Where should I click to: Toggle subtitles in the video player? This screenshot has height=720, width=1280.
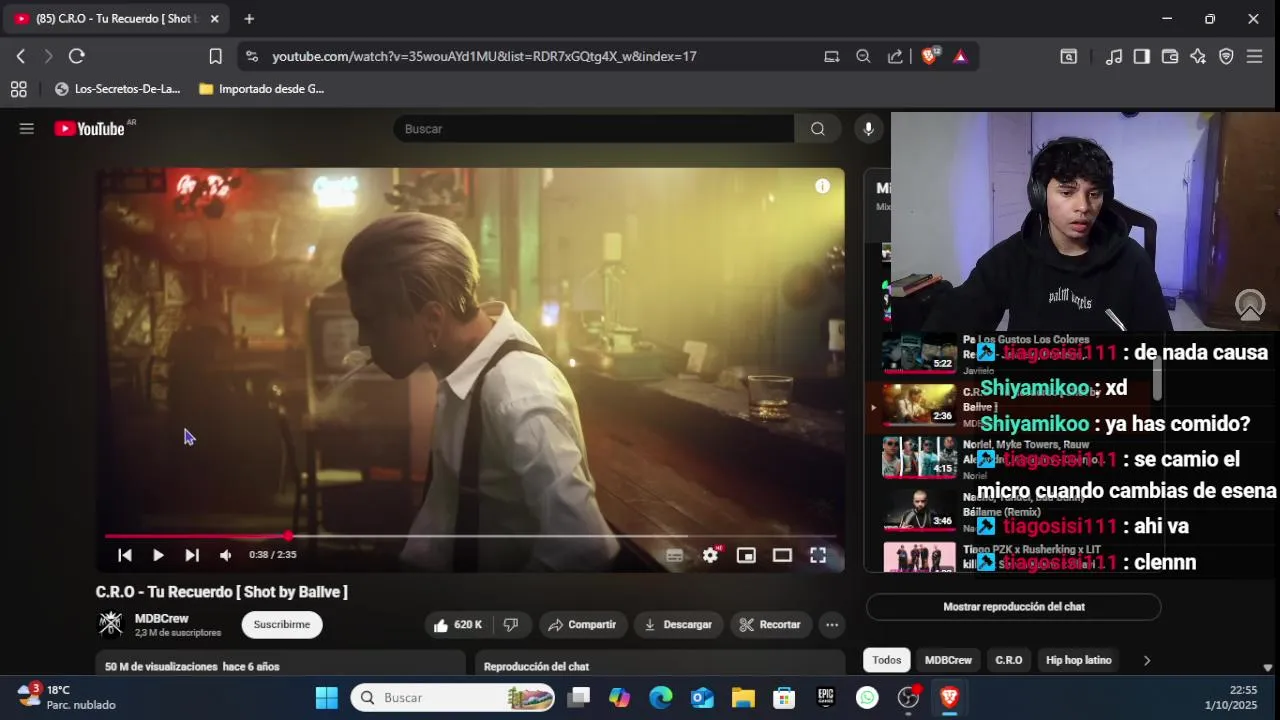click(x=675, y=556)
